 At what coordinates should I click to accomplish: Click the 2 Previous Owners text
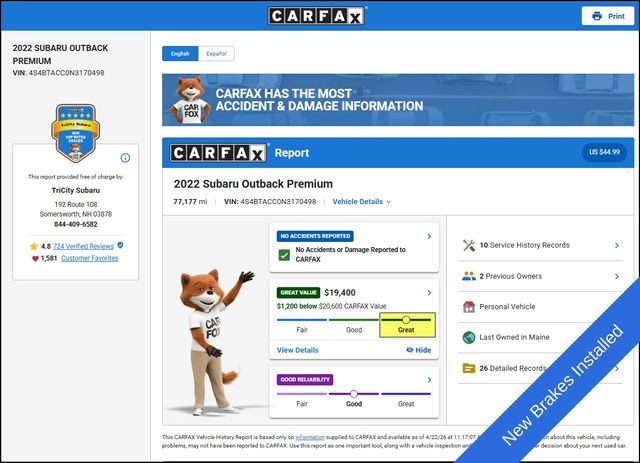pyautogui.click(x=511, y=276)
